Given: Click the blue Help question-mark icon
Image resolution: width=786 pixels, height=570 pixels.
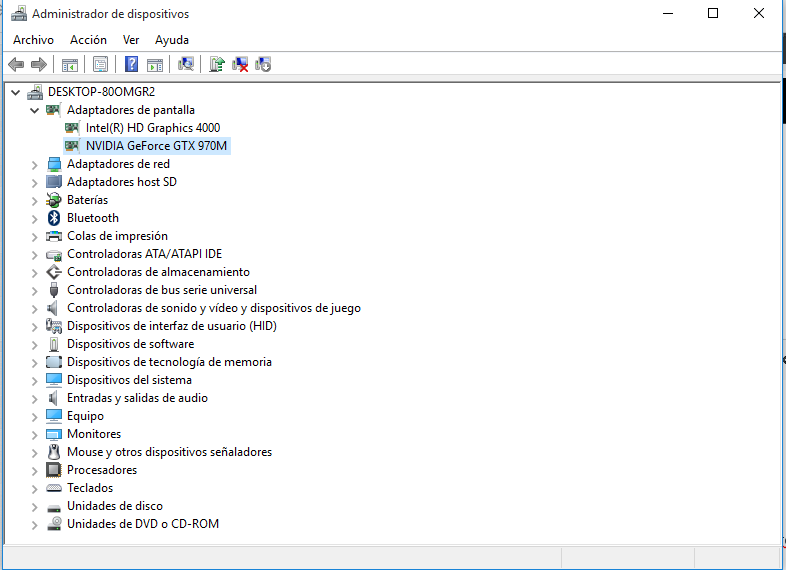Looking at the screenshot, I should (x=131, y=64).
